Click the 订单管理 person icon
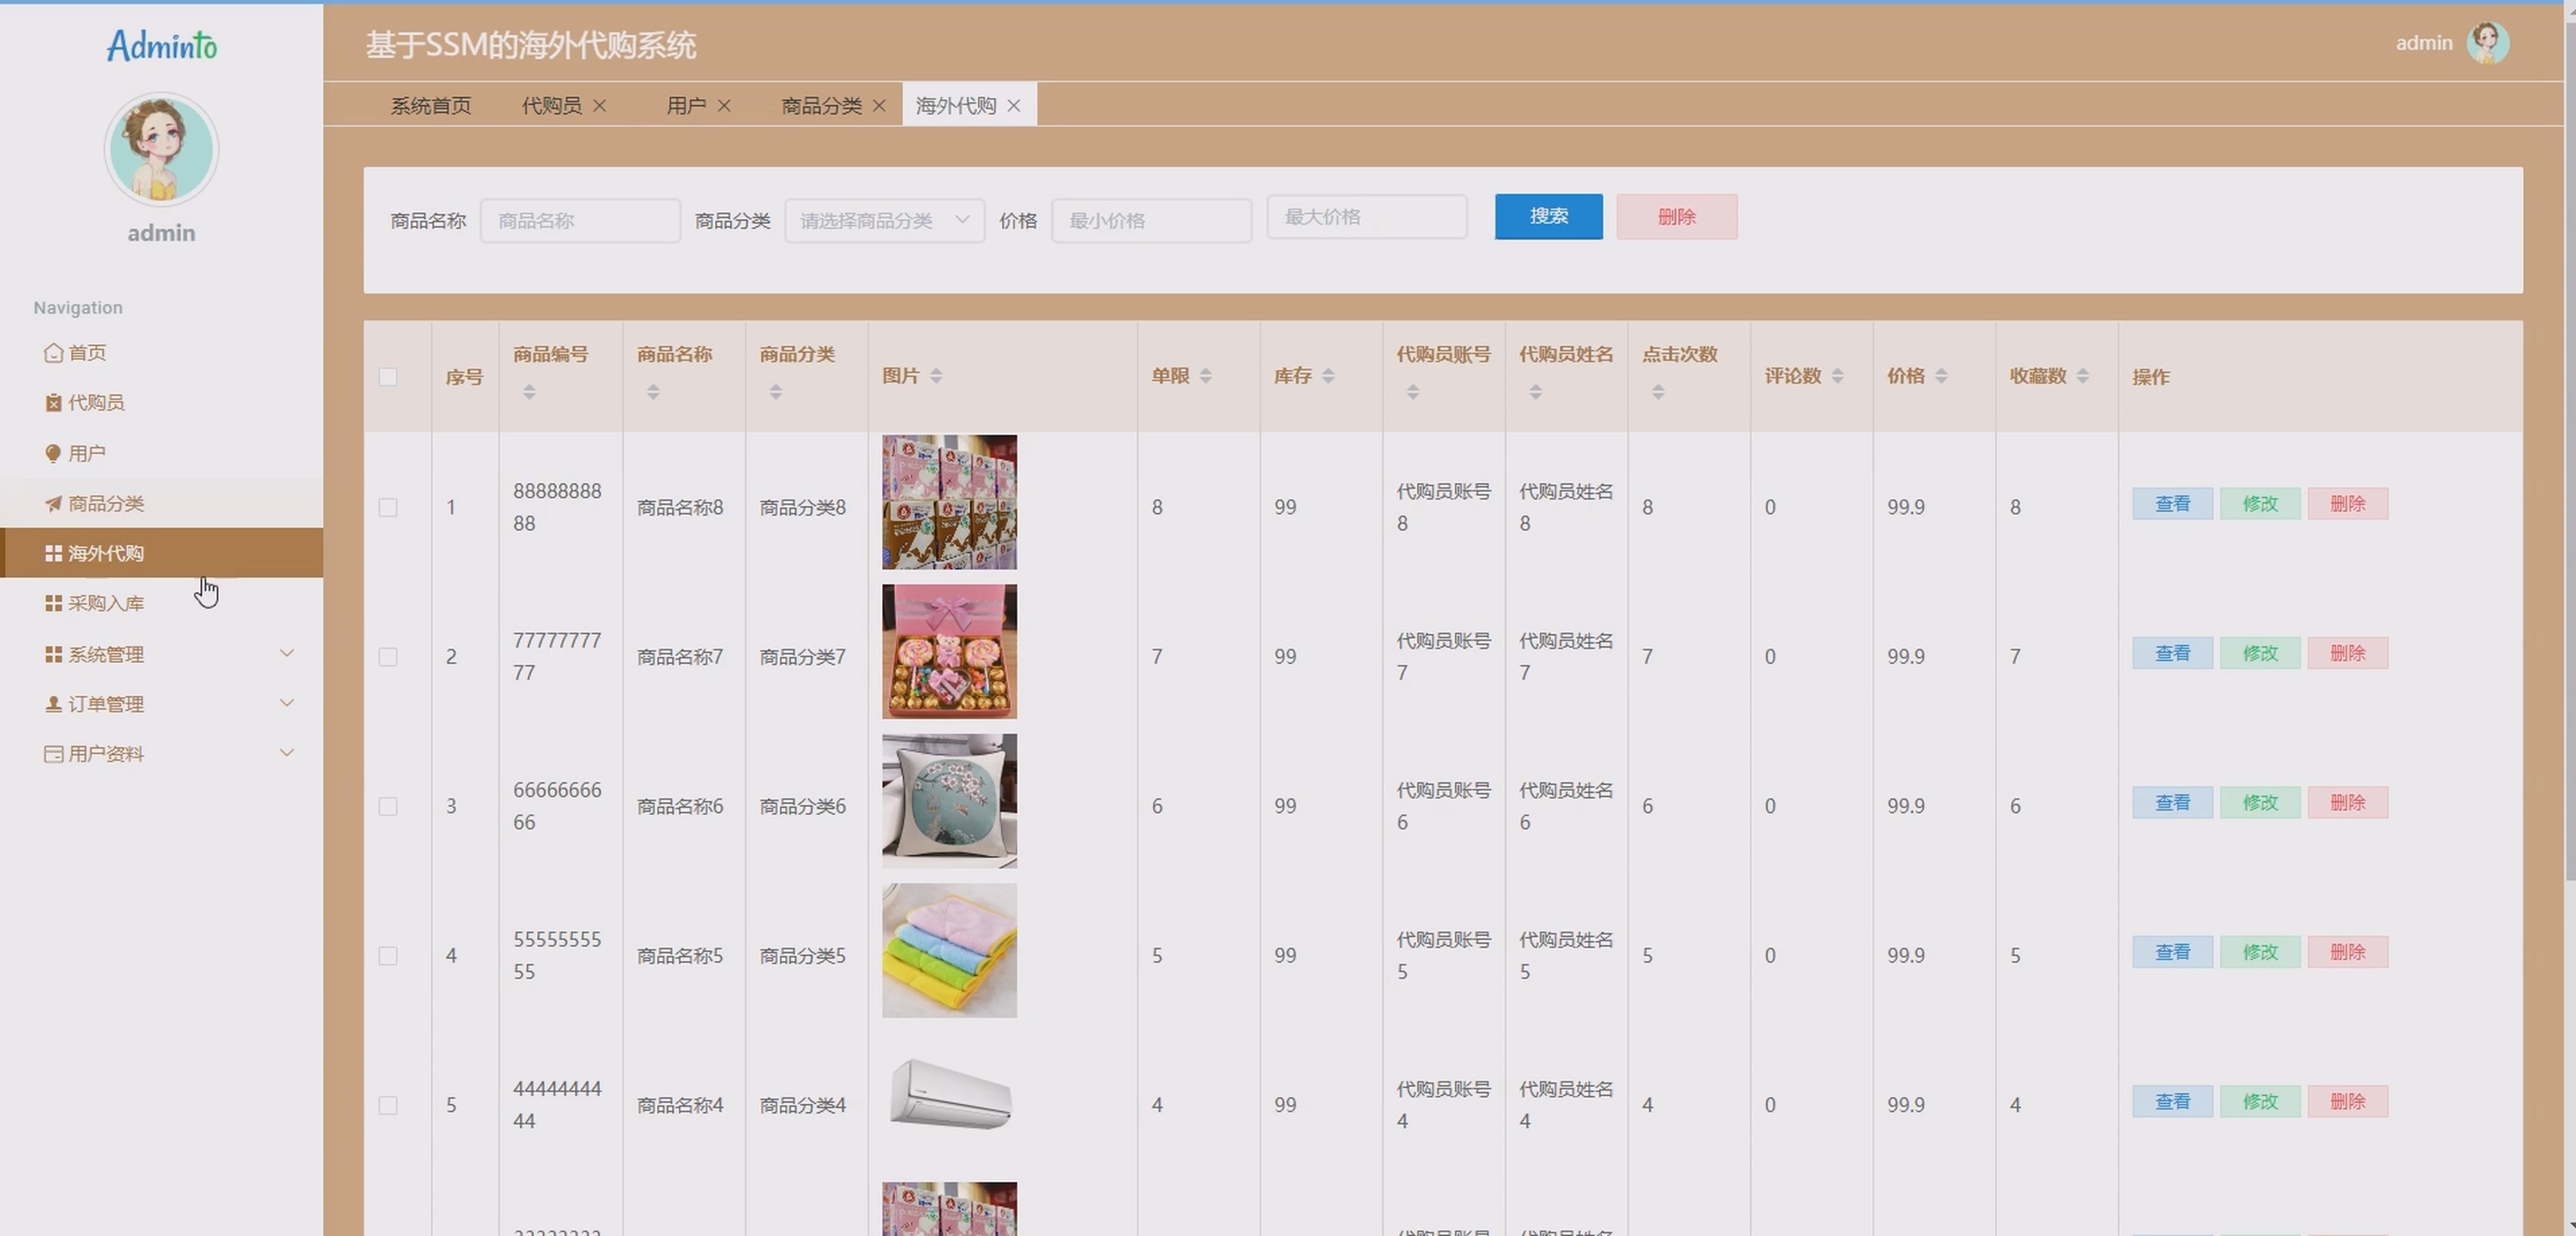This screenshot has width=2576, height=1236. click(53, 704)
